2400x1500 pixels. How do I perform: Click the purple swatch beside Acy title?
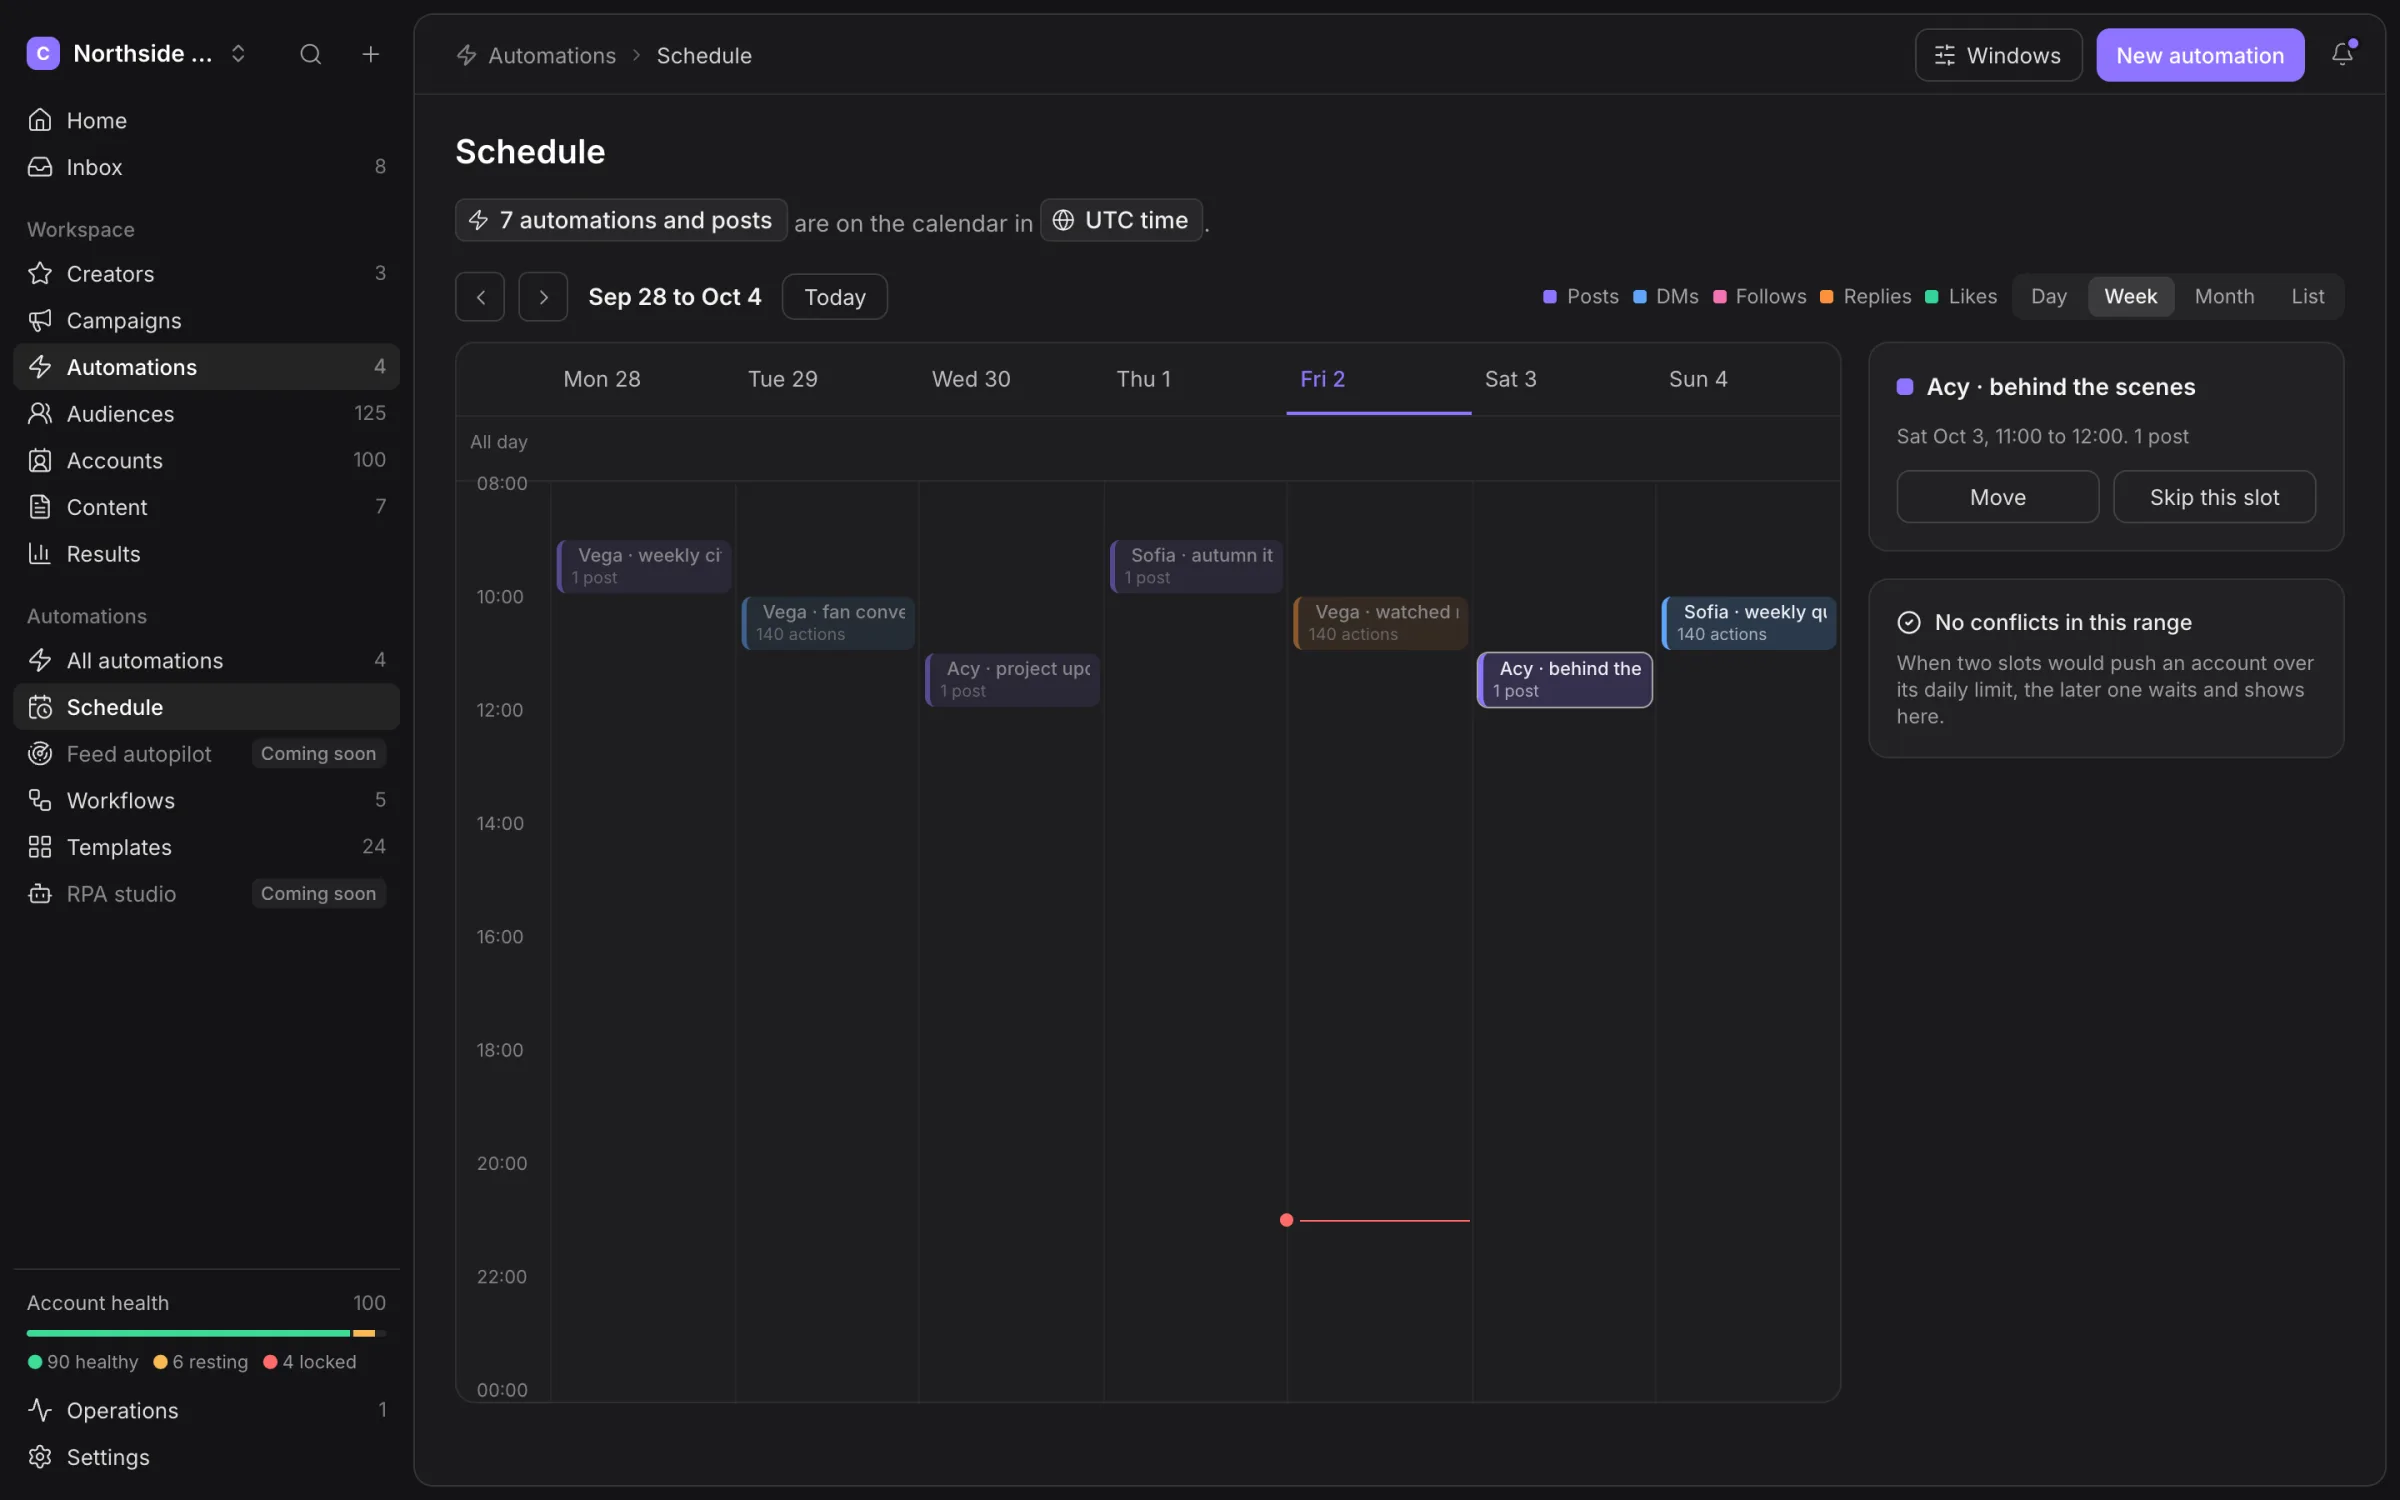tap(1905, 387)
